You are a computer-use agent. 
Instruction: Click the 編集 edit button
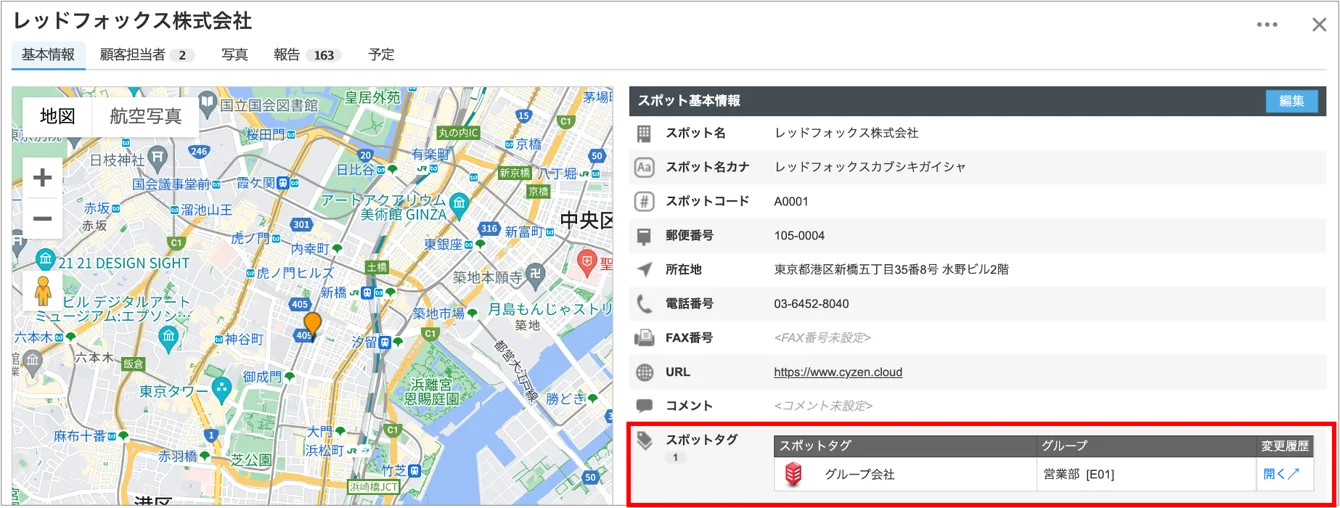coord(1292,101)
